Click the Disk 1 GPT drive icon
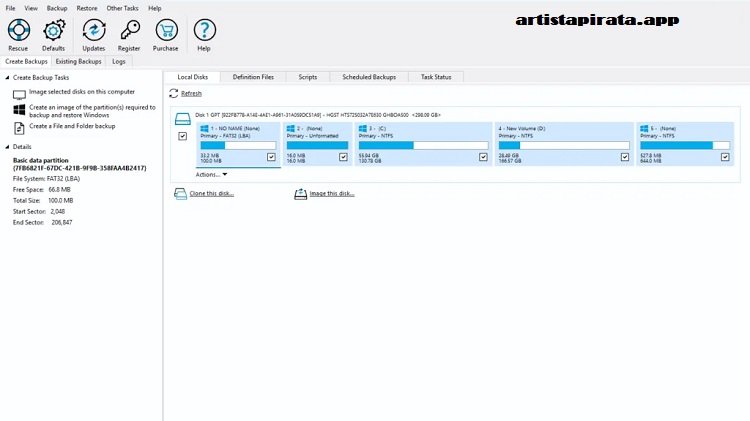The width and height of the screenshot is (750, 421). (183, 119)
